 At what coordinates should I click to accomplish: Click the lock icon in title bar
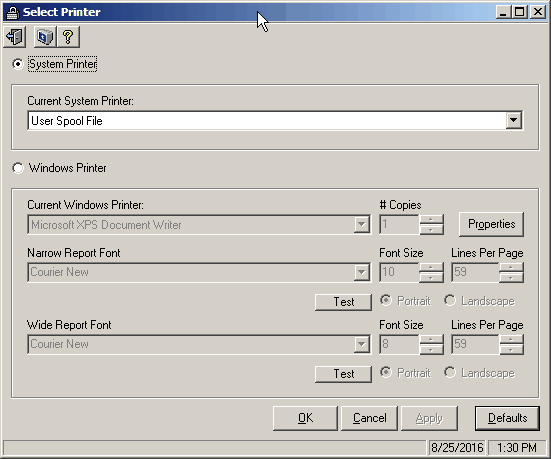tap(13, 12)
